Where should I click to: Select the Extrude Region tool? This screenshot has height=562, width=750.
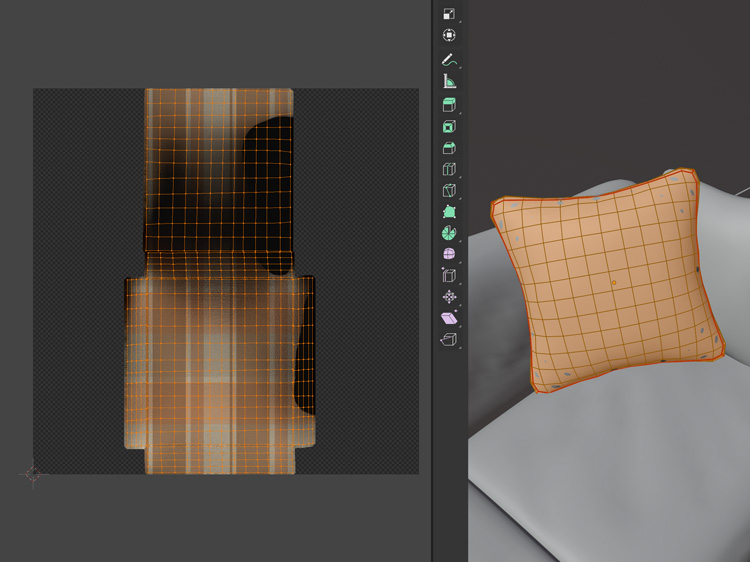pos(449,105)
